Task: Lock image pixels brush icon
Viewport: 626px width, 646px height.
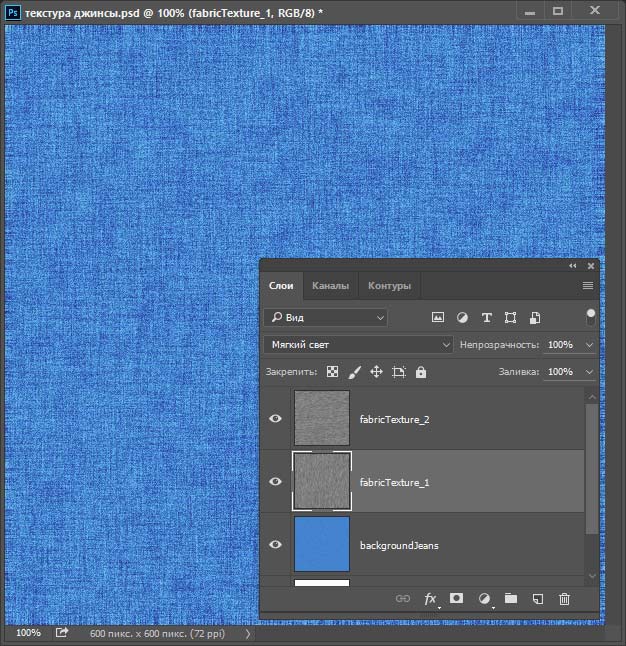Action: [354, 372]
